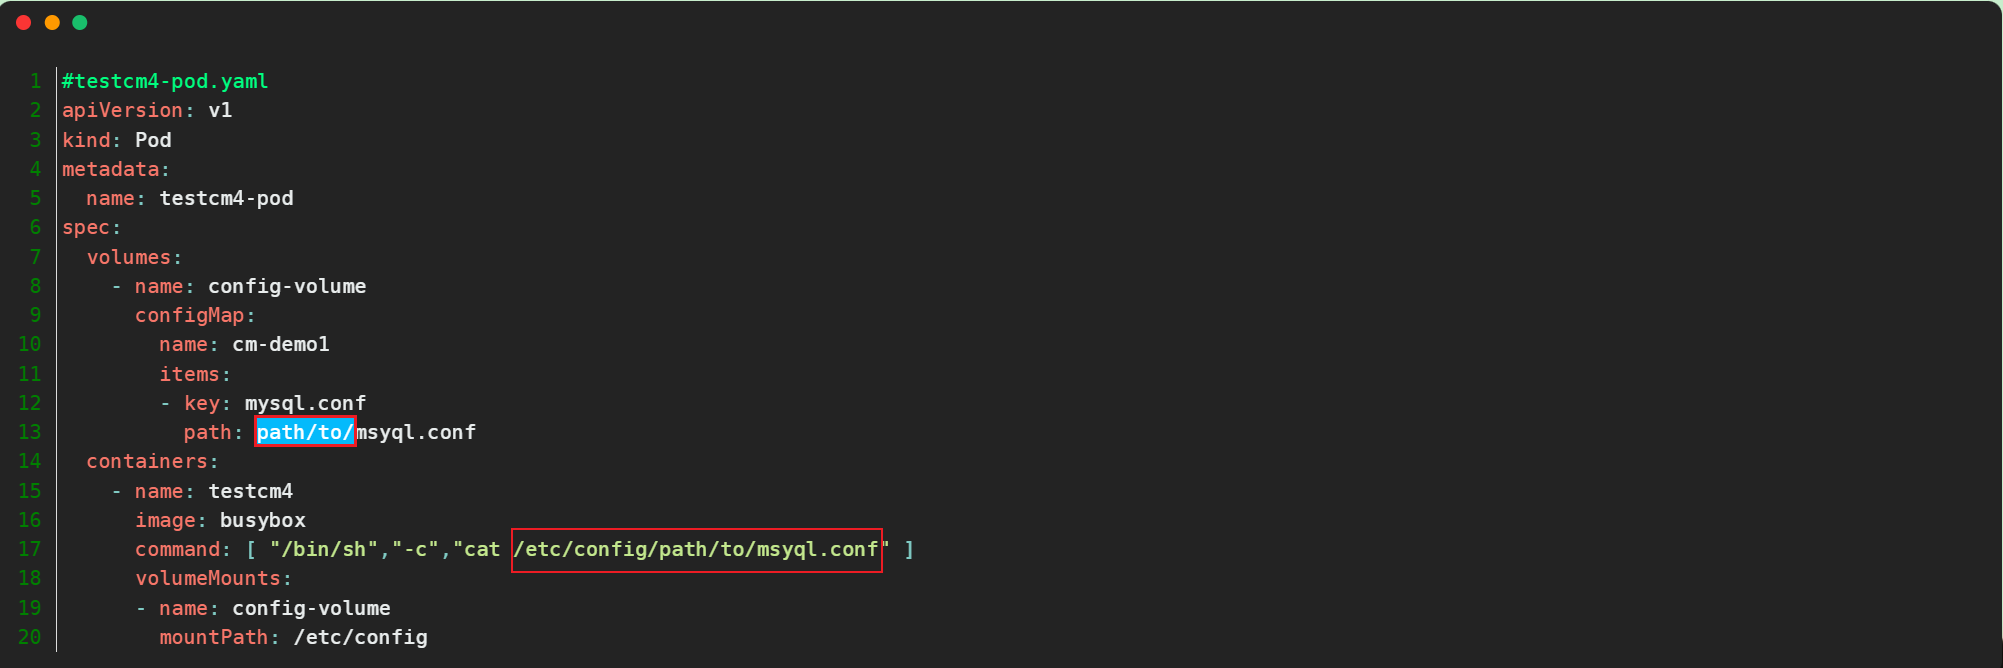Viewport: 2003px width, 668px height.
Task: Click the configMap key
Action: (189, 315)
